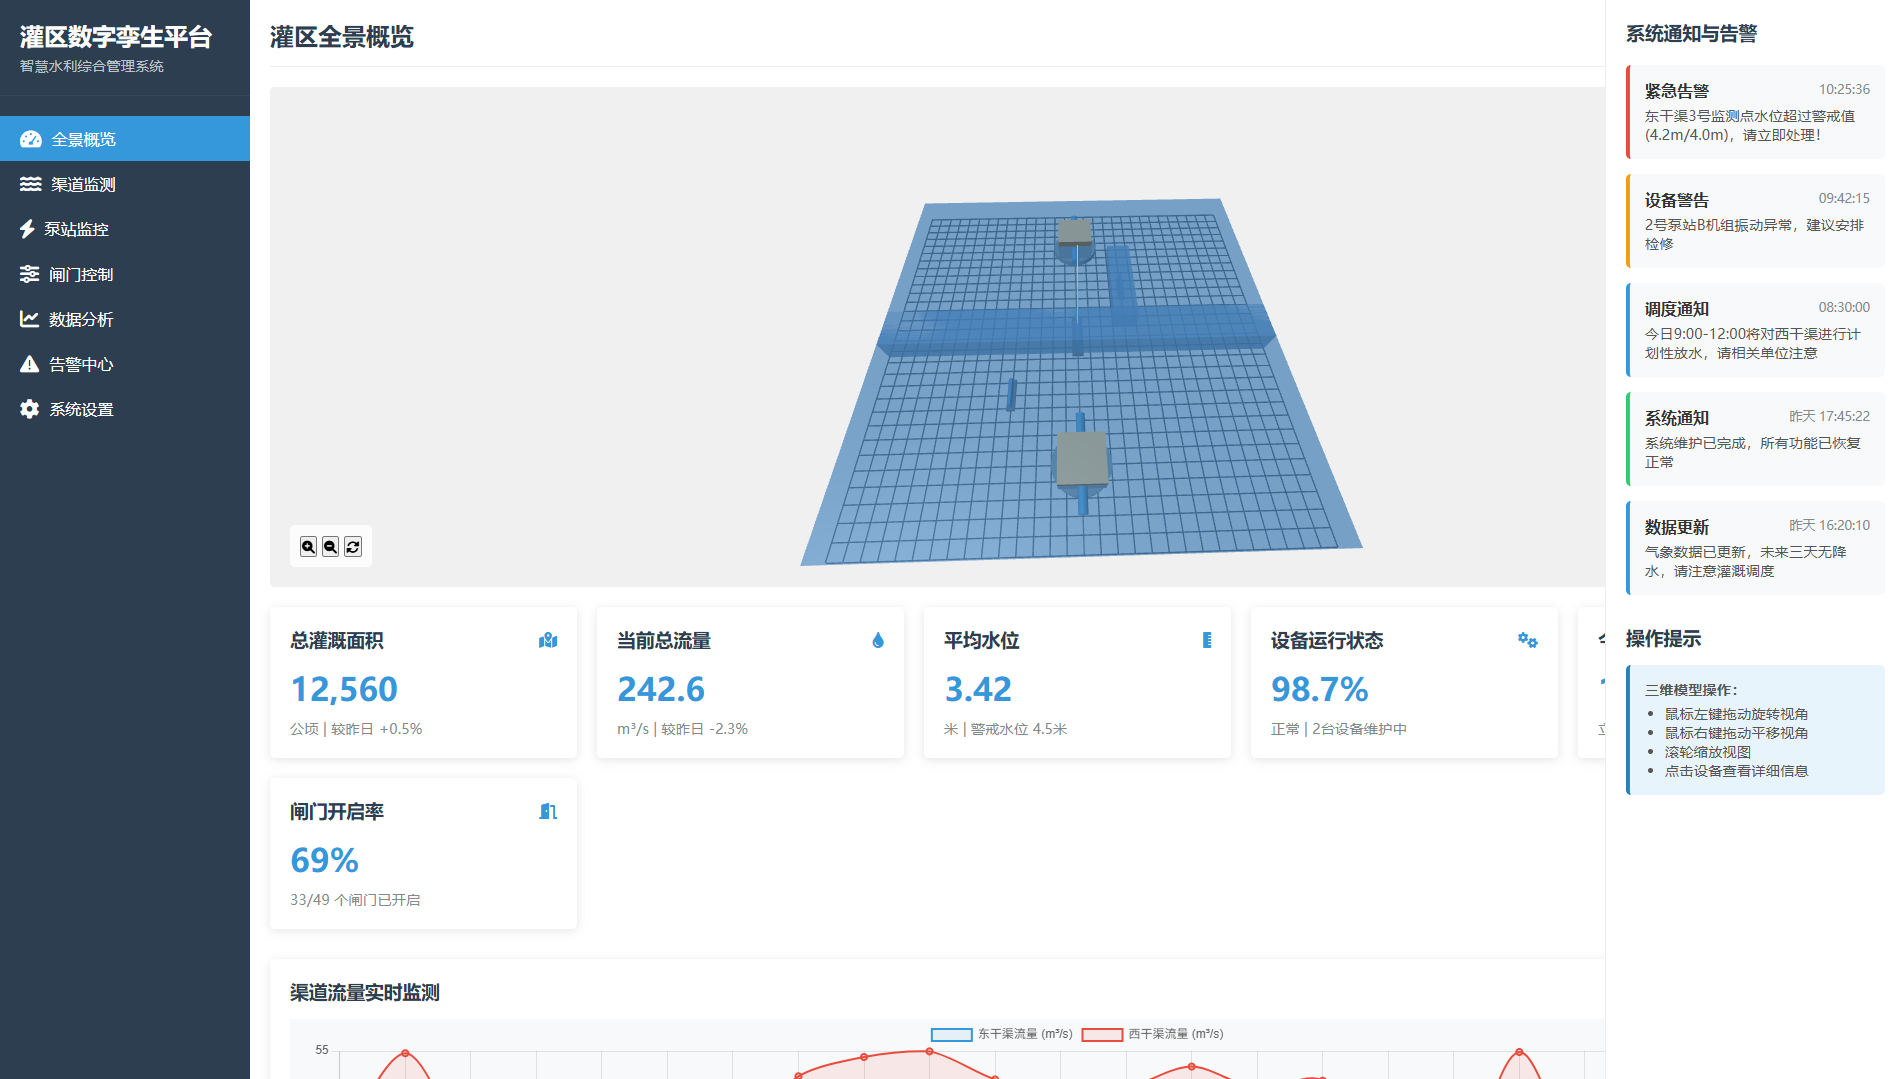This screenshot has height=1079, width=1897.
Task: Open 系统设置 in the sidebar
Action: (x=81, y=409)
